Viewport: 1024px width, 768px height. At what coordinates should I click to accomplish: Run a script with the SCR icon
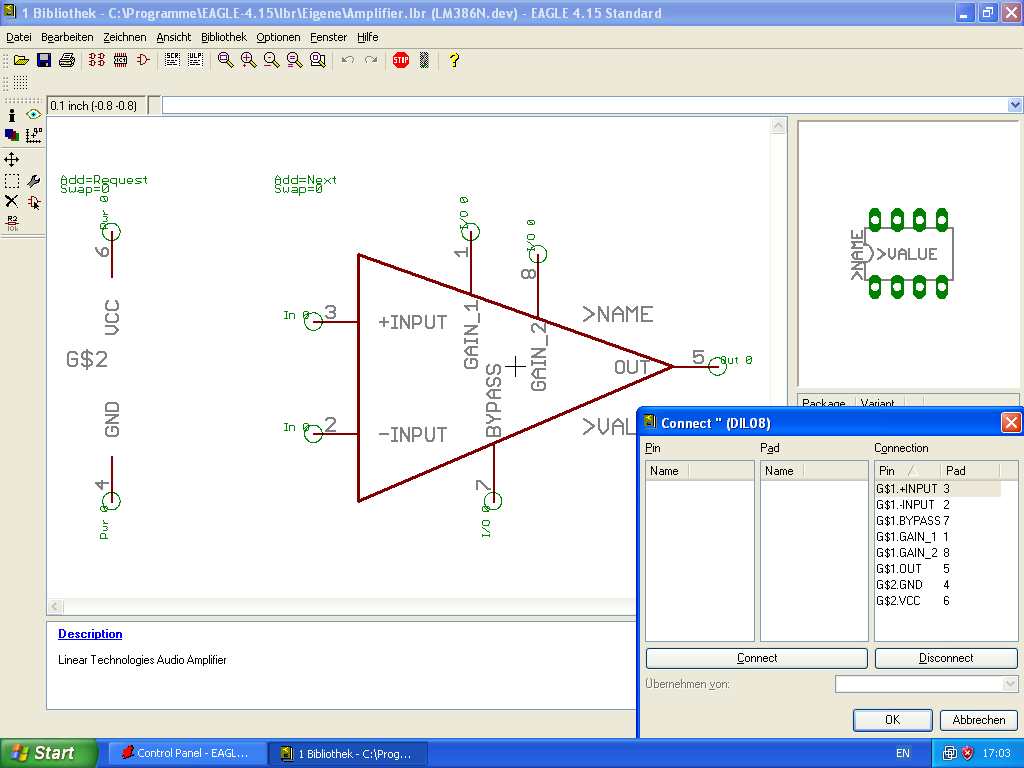[172, 60]
